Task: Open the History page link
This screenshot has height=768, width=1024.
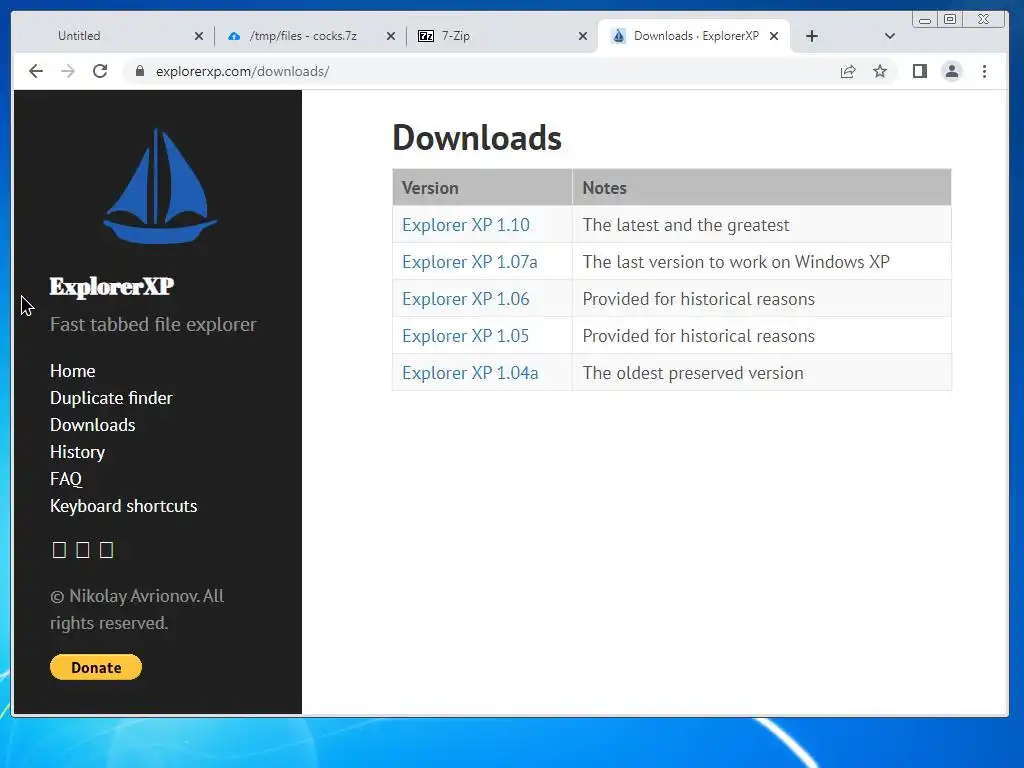Action: pyautogui.click(x=77, y=452)
